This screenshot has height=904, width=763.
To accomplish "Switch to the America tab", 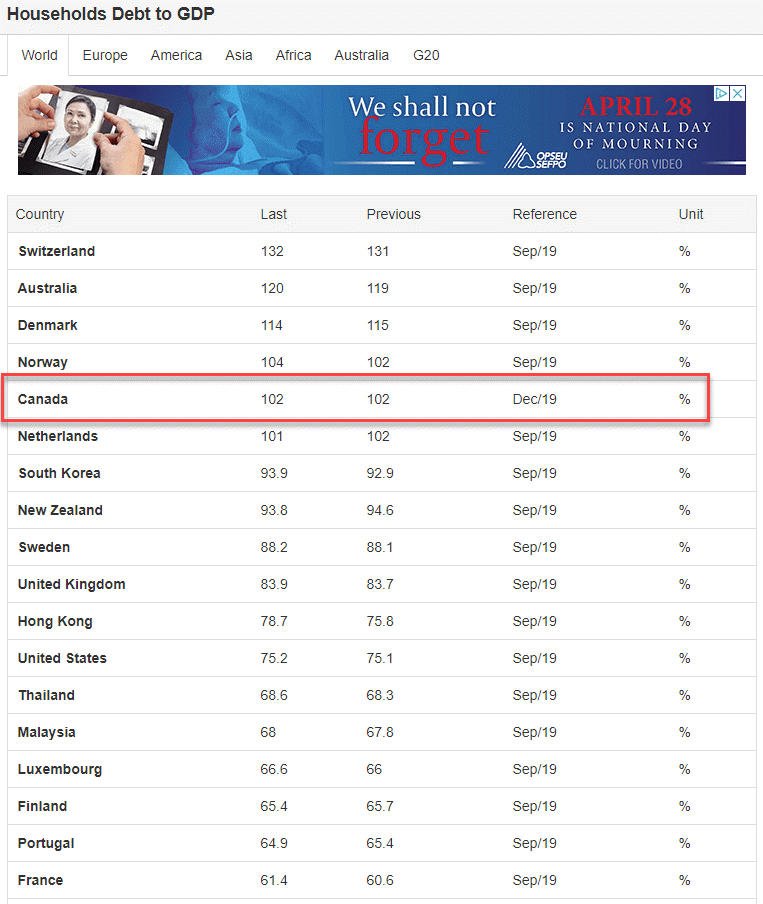I will pyautogui.click(x=176, y=55).
